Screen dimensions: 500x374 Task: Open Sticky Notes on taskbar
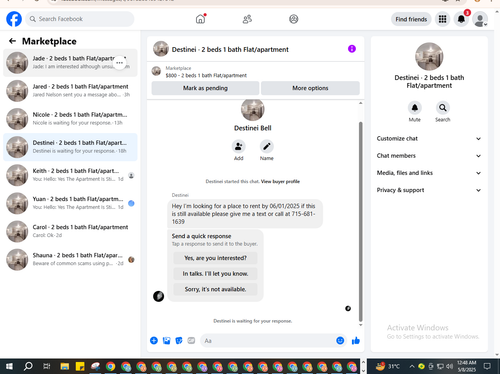80,367
